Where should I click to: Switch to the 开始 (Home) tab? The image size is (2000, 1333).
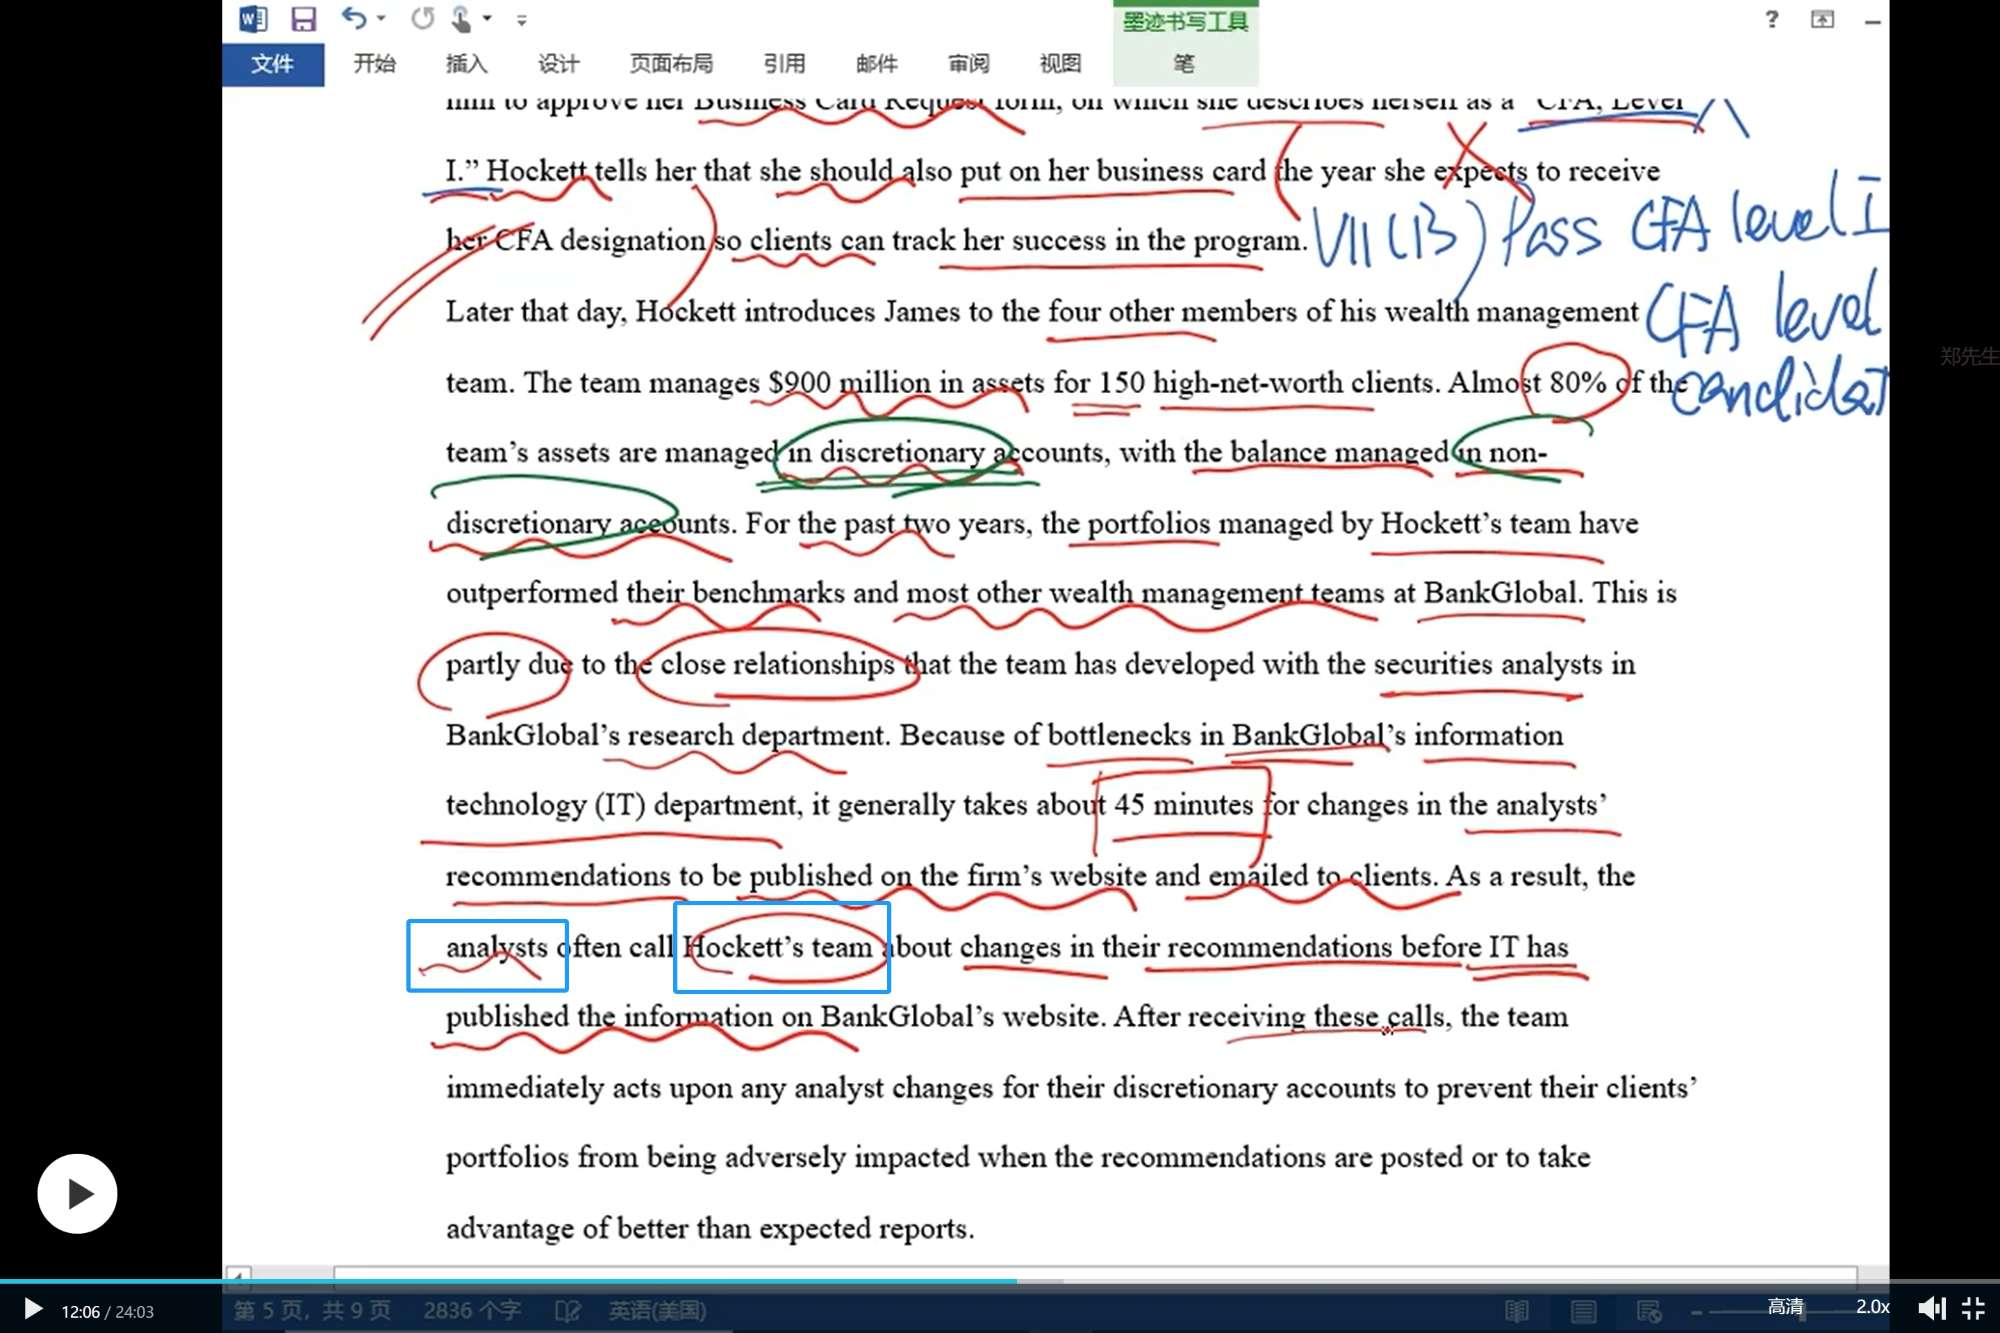click(x=374, y=64)
